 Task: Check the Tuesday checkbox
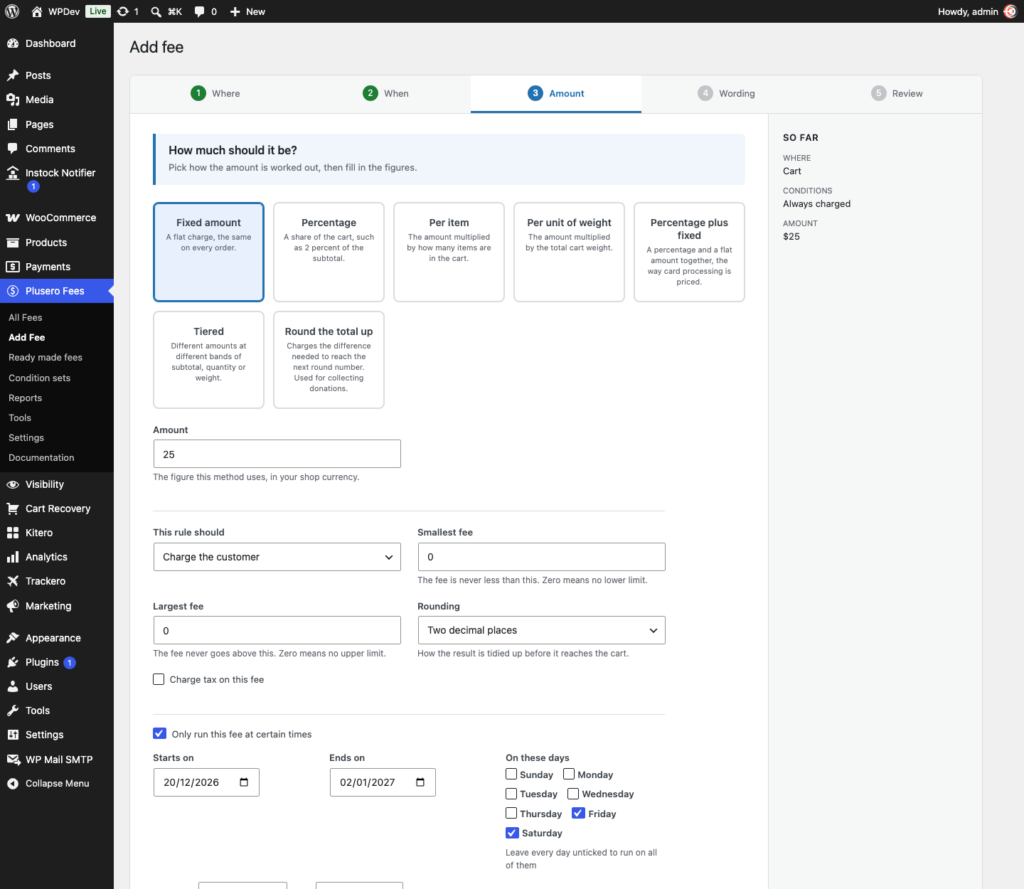(x=511, y=794)
